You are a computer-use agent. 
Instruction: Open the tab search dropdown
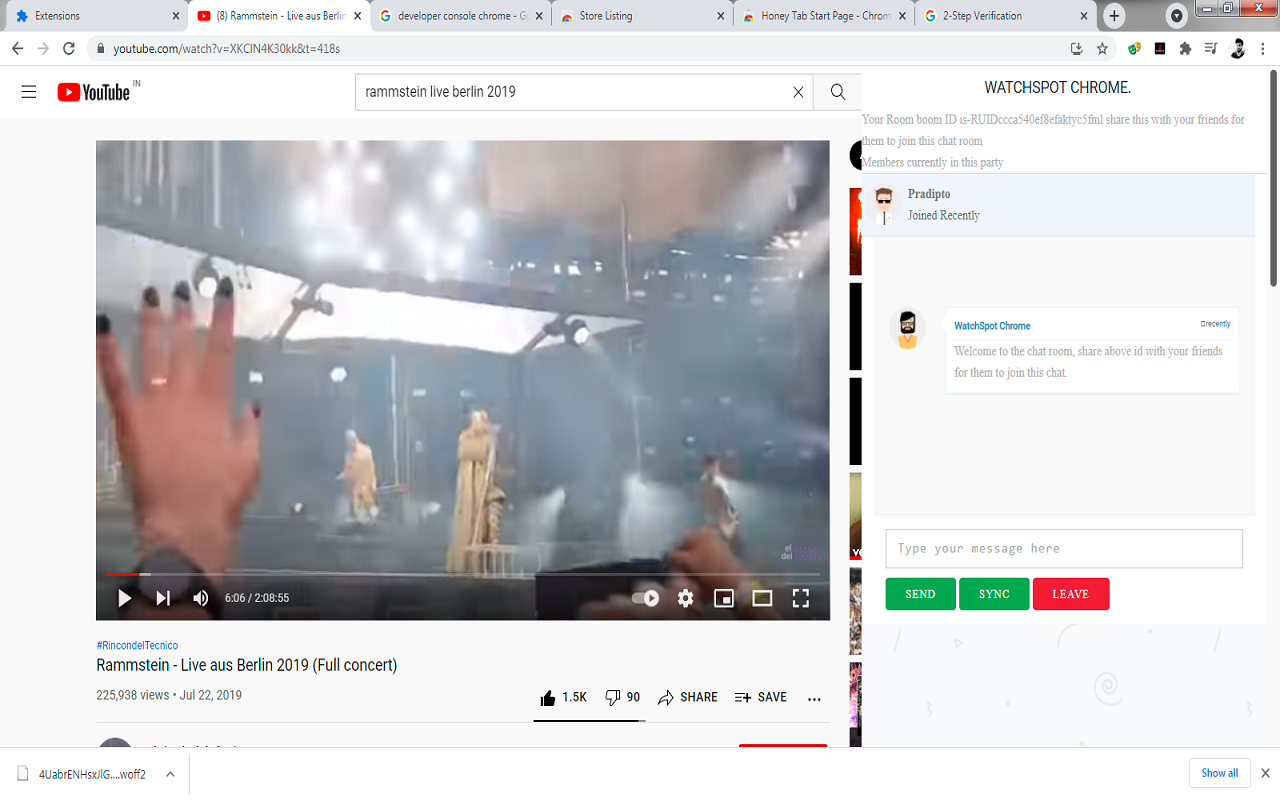[x=1177, y=16]
